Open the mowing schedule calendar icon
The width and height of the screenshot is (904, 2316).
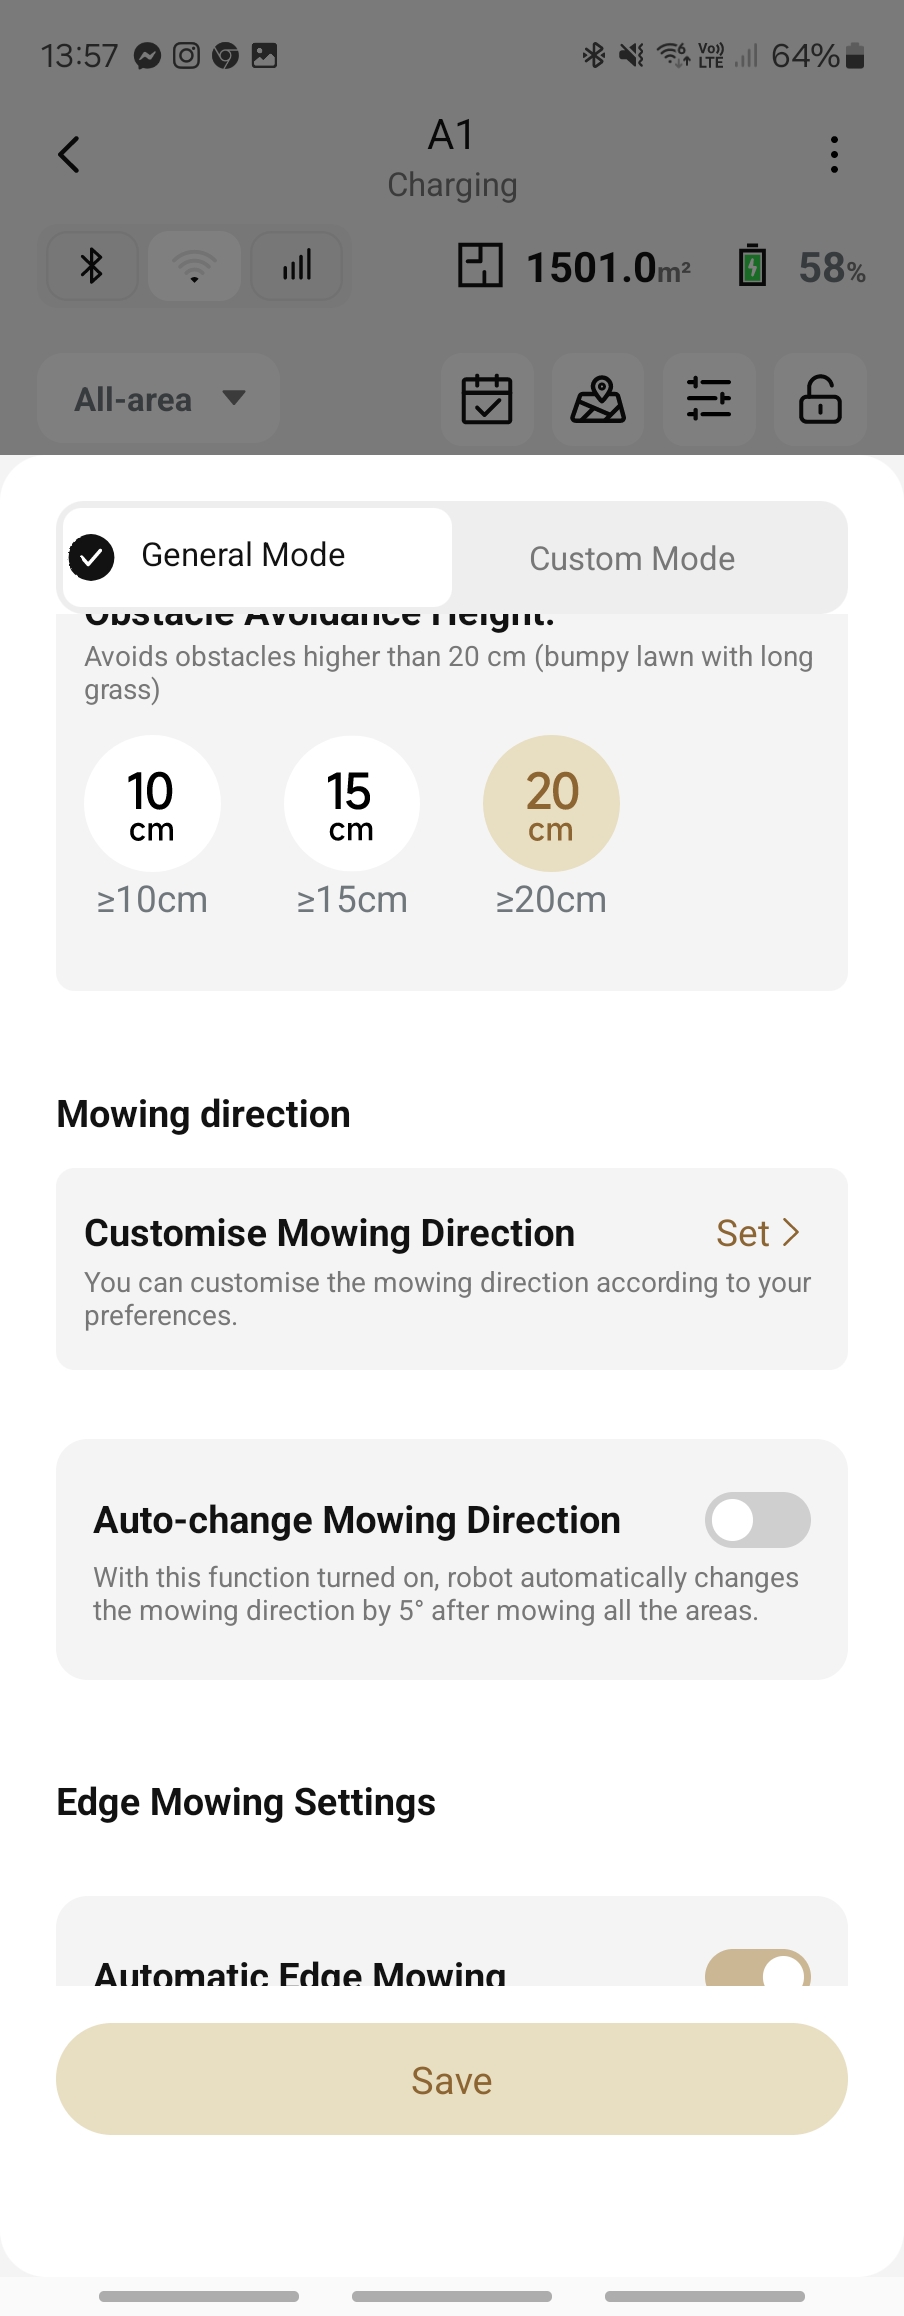487,399
